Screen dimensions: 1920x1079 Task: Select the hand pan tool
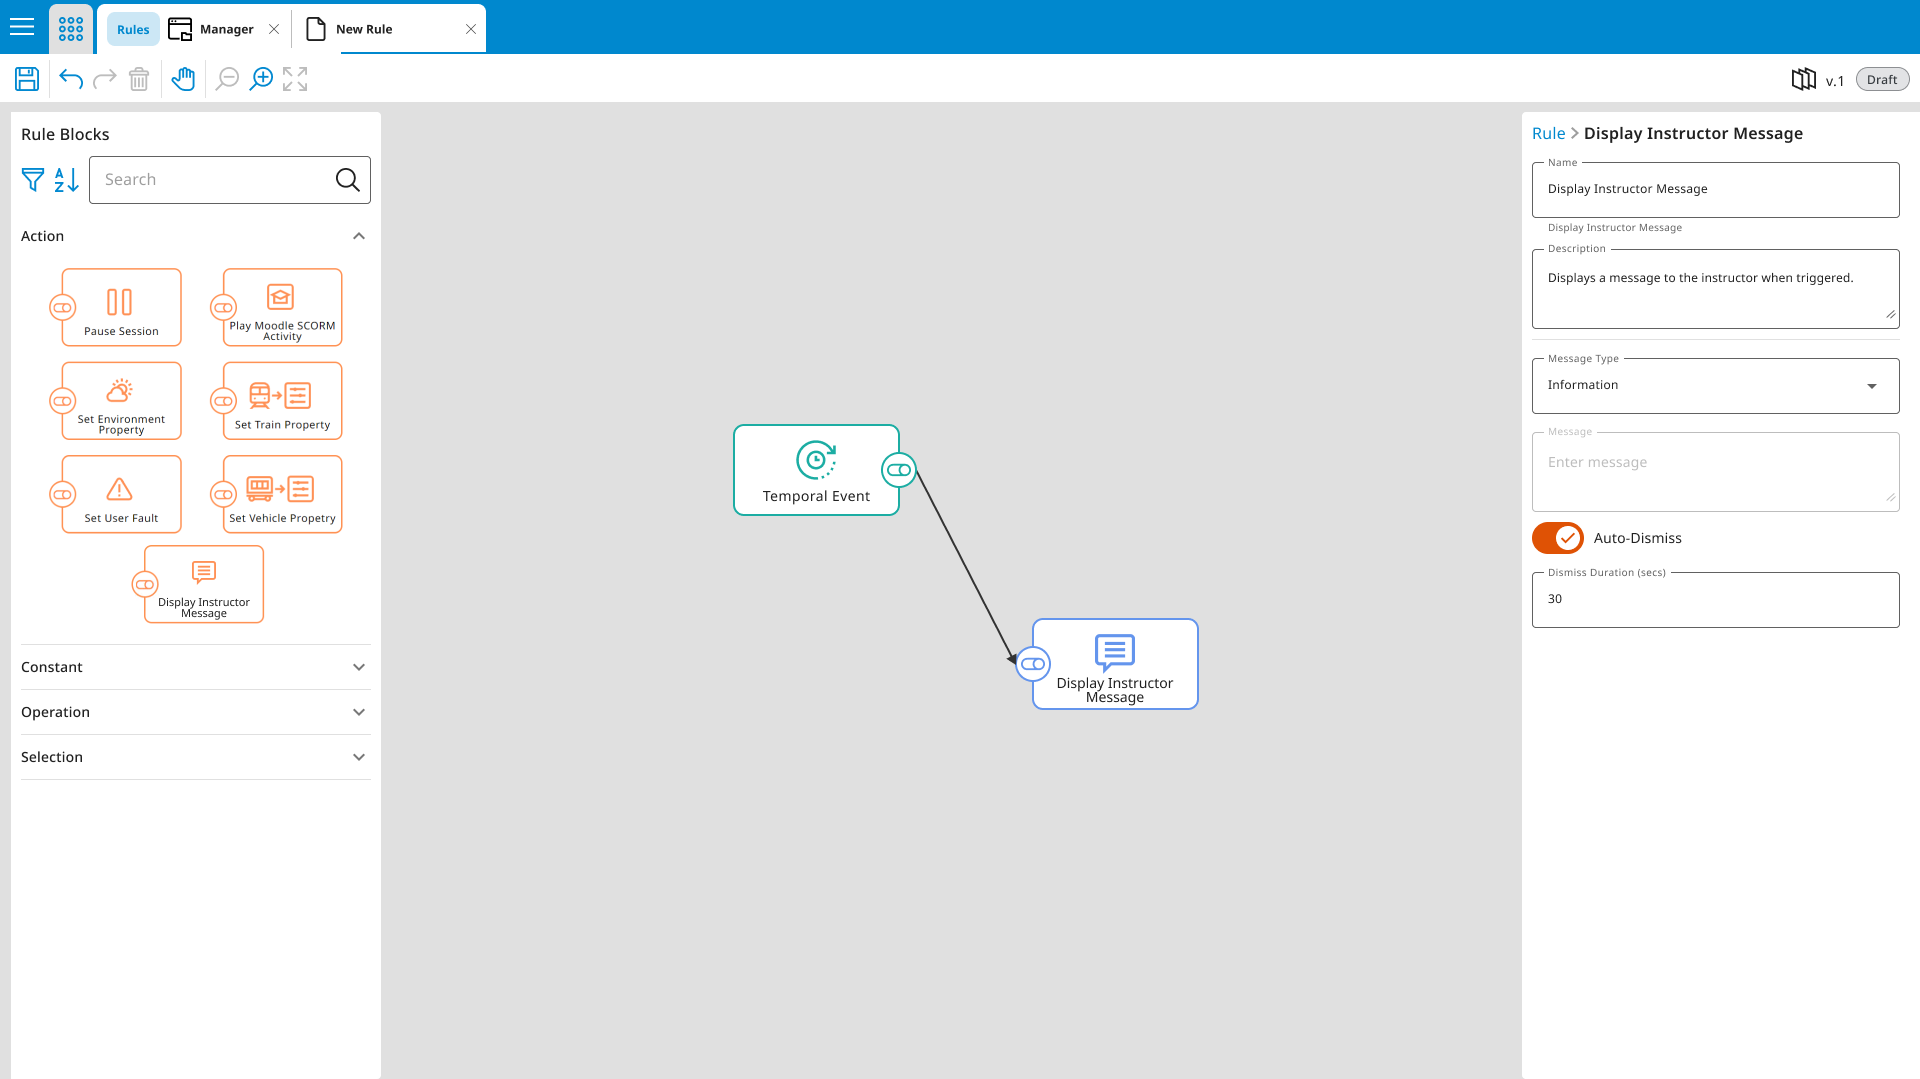[x=183, y=79]
